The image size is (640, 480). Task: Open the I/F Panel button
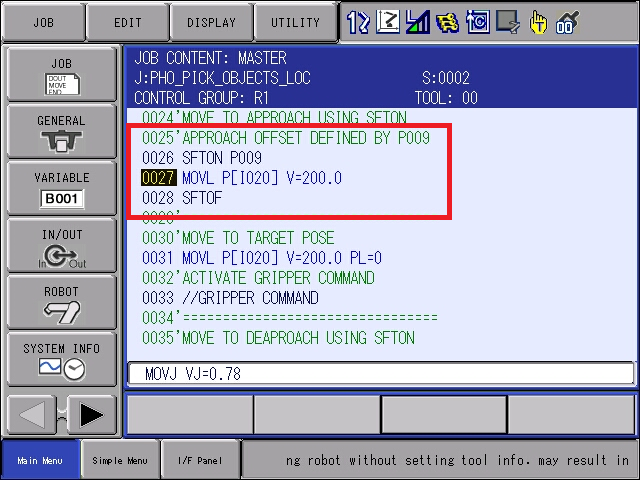200,460
